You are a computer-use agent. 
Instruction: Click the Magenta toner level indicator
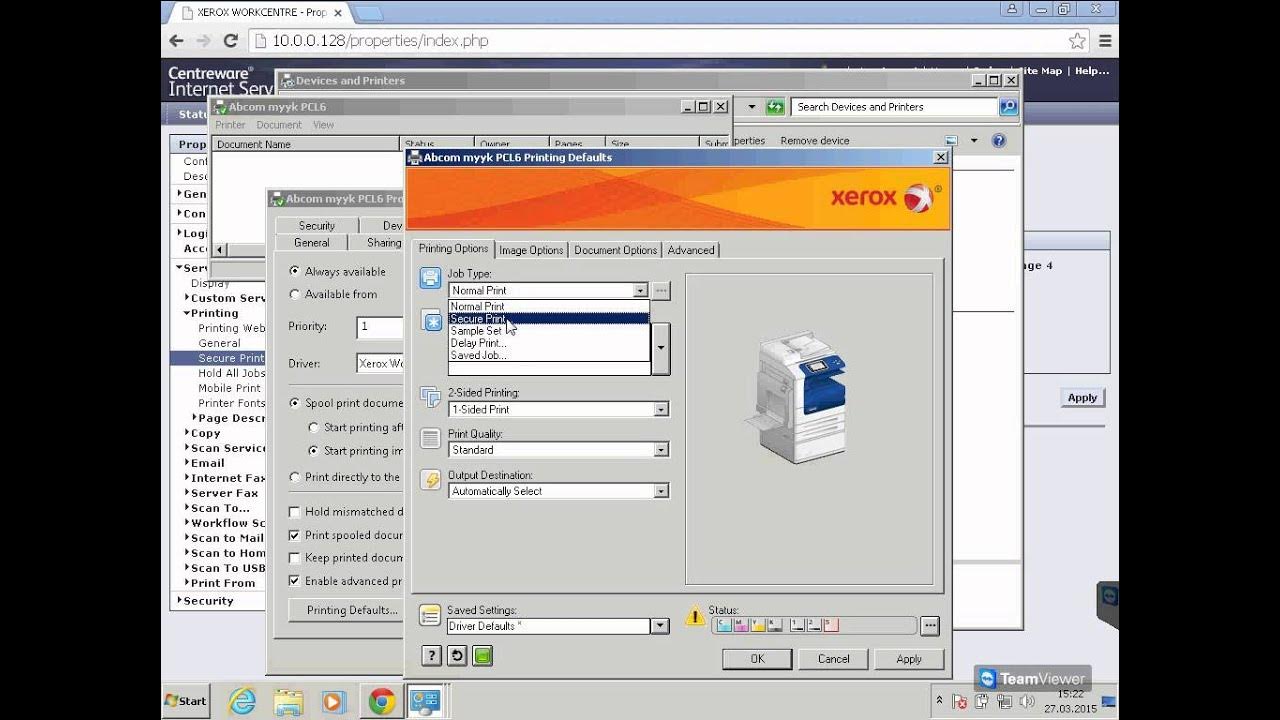pos(740,626)
